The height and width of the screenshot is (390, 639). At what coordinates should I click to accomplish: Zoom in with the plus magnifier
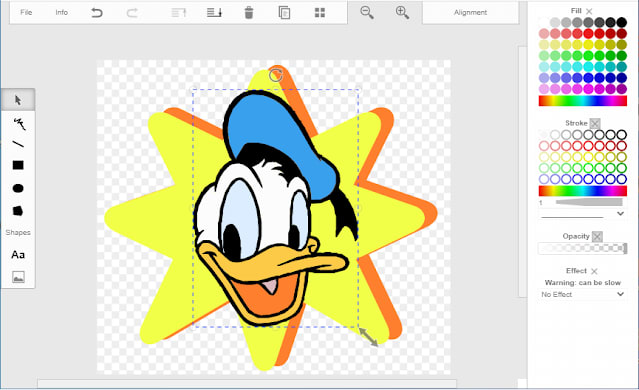click(x=402, y=13)
